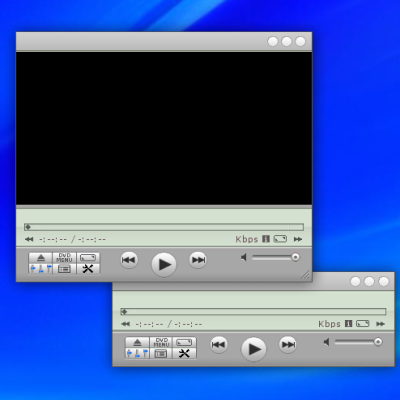Click the black video area
400x400 pixels.
(164, 128)
